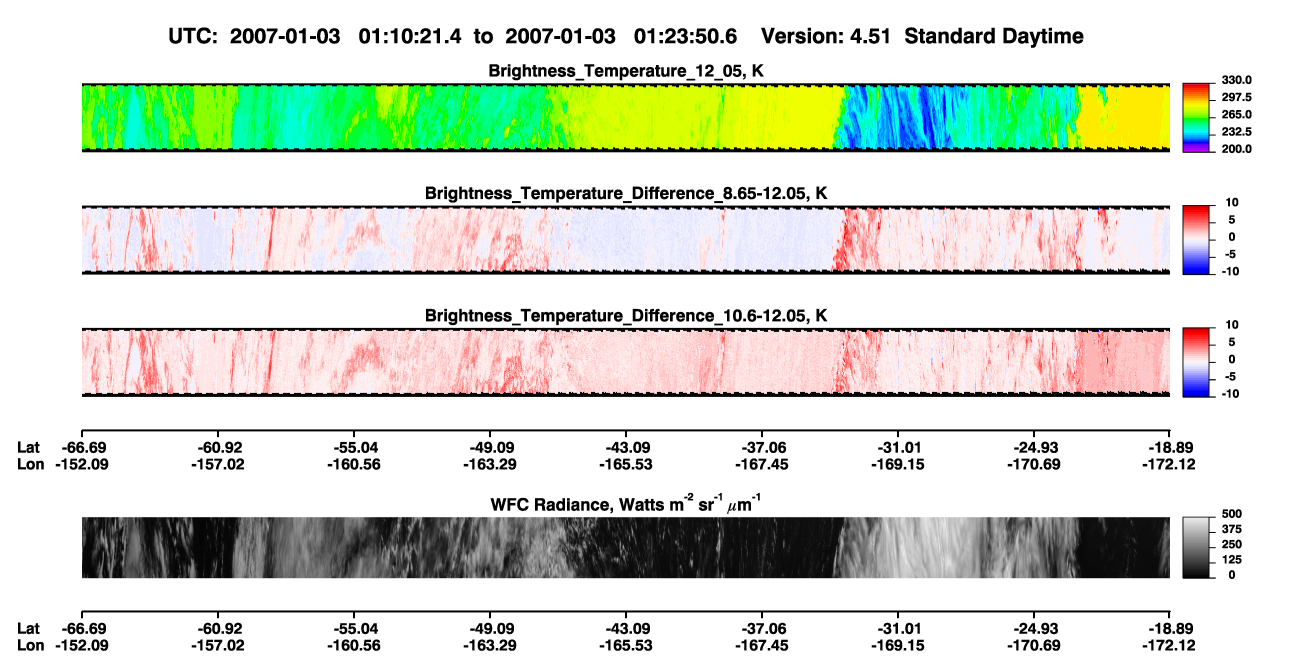
Task: Click the red-blue color bar of 8.65-12.05 panel
Action: pos(1196,240)
